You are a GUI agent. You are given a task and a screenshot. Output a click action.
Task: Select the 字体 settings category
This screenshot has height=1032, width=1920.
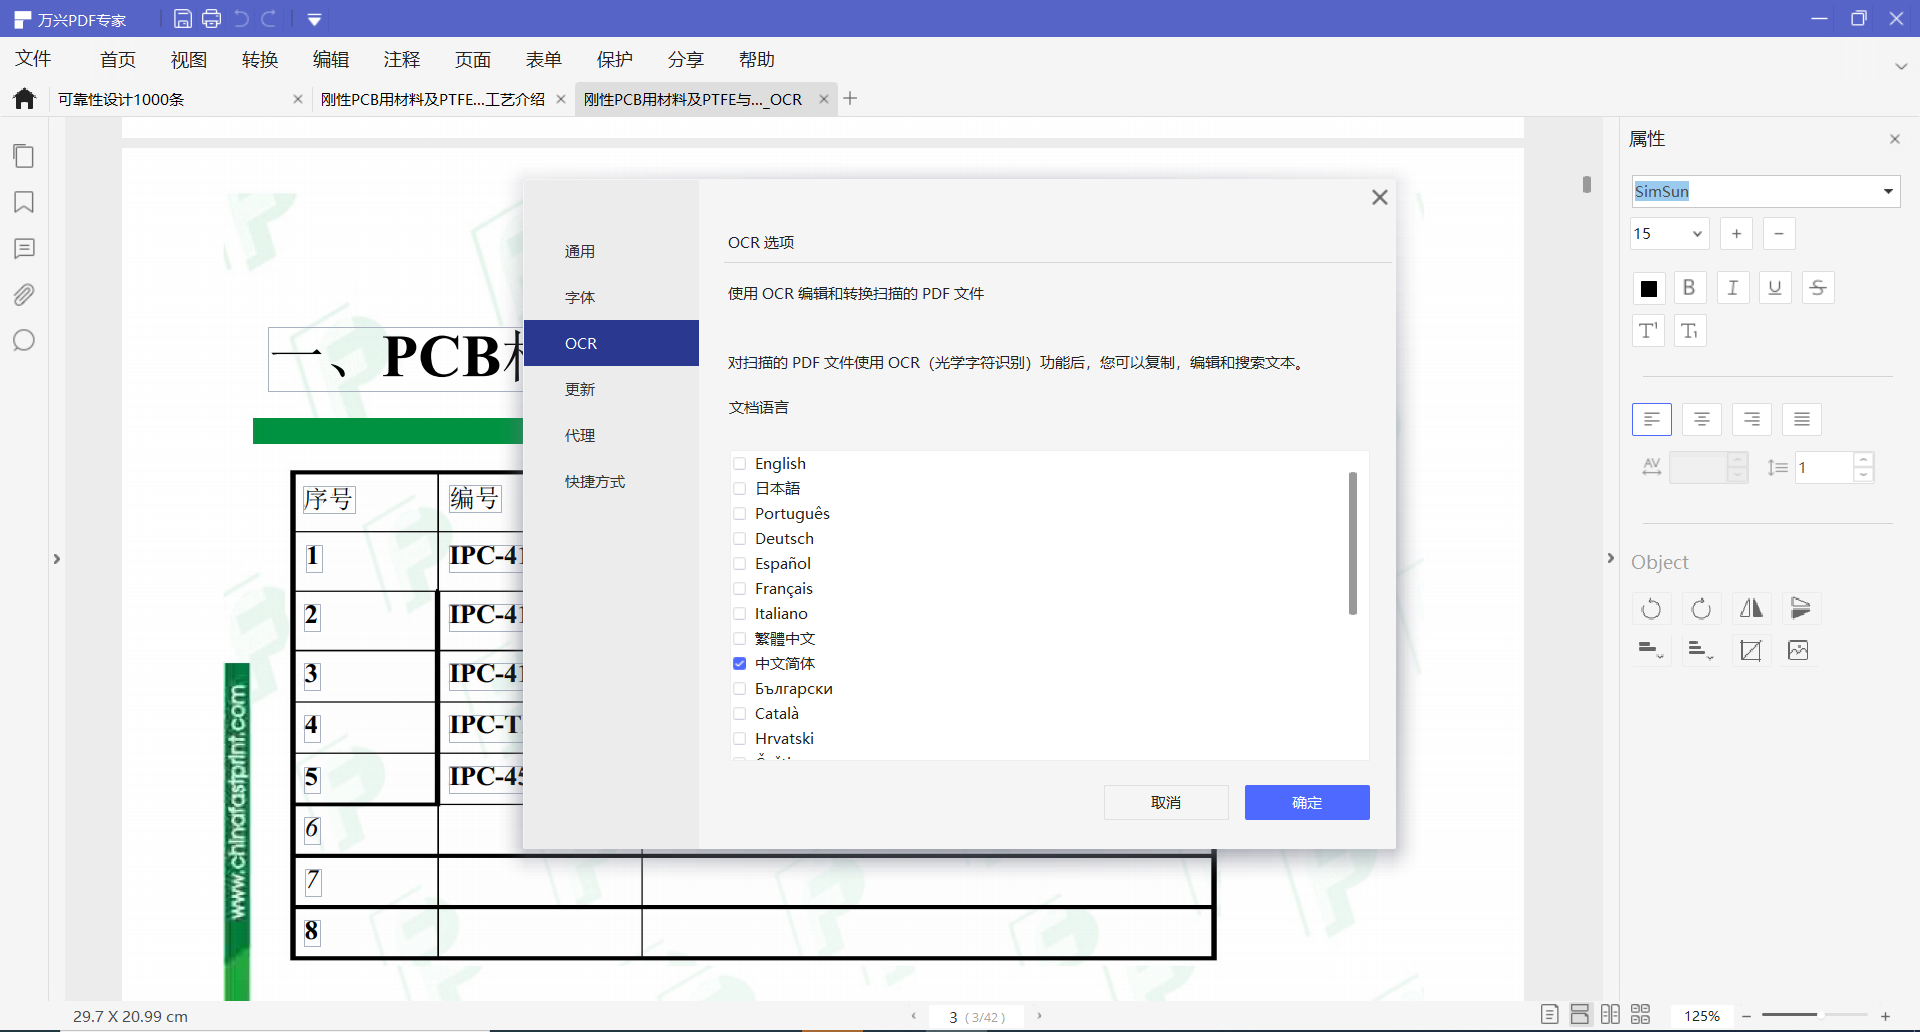(x=611, y=297)
